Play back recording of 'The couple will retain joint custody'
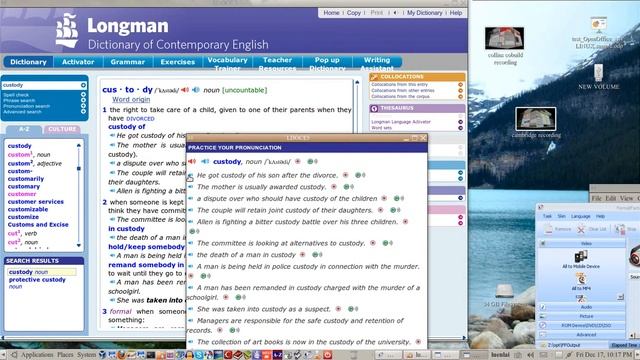The height and width of the screenshot is (360, 640). tap(395, 210)
